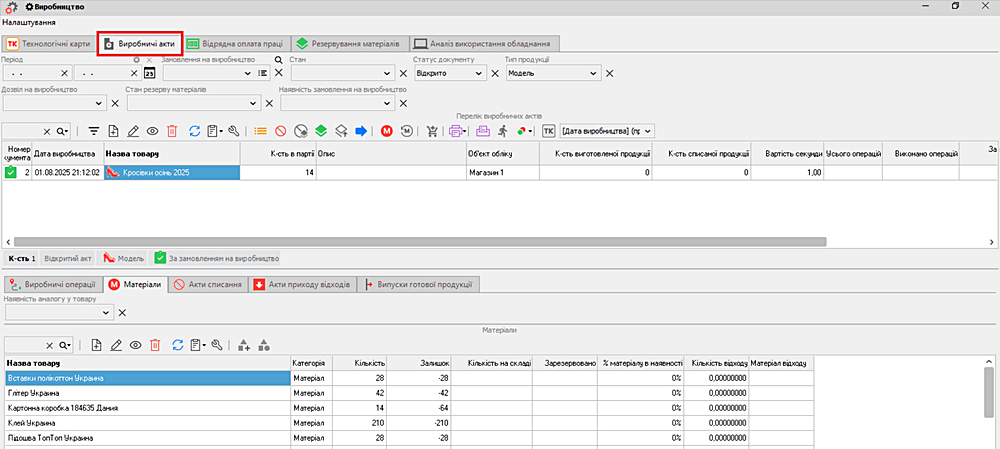The width and height of the screenshot is (1000, 449).
Task: Click the shopping cart icon in acts toolbar
Action: [x=432, y=131]
